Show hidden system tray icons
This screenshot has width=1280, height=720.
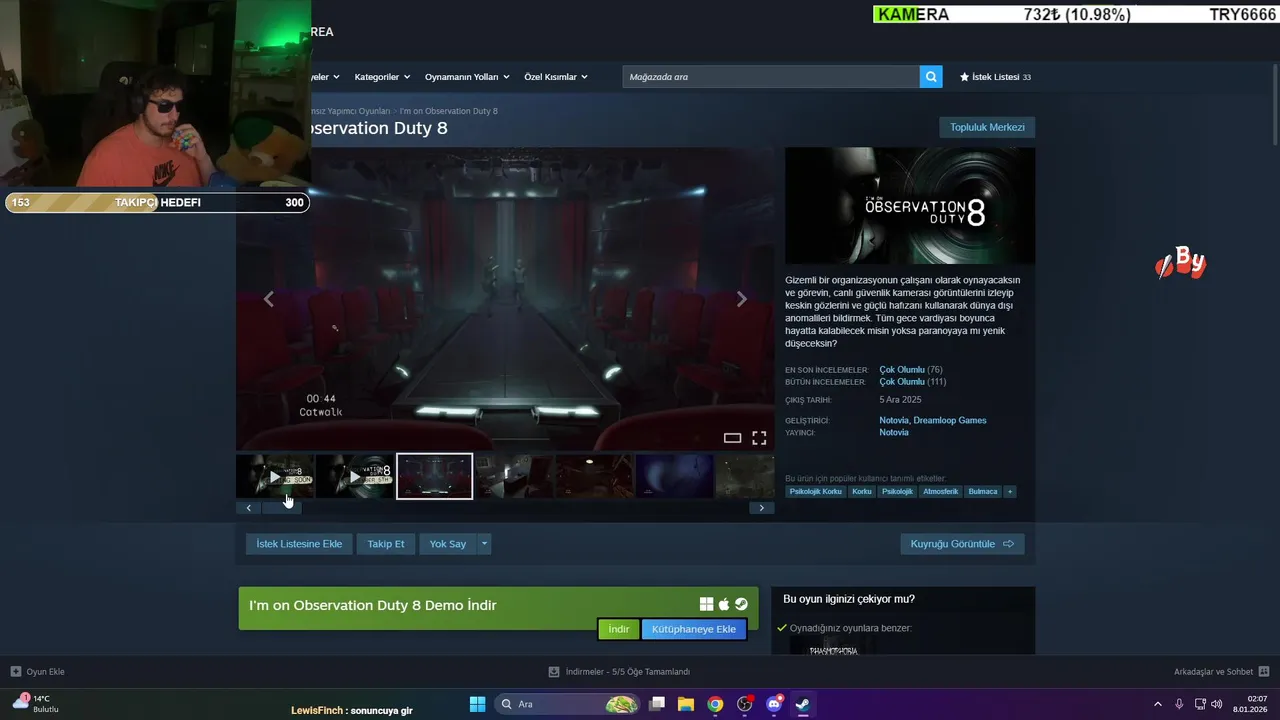click(x=1158, y=704)
